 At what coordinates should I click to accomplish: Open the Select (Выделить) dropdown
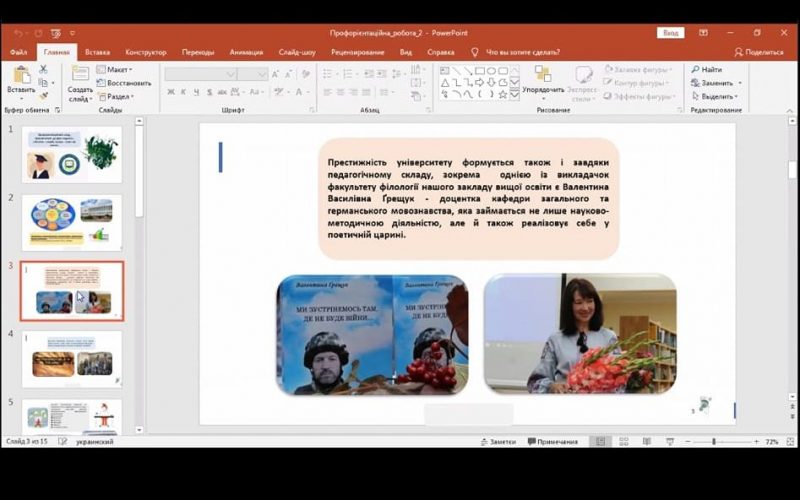tap(716, 97)
